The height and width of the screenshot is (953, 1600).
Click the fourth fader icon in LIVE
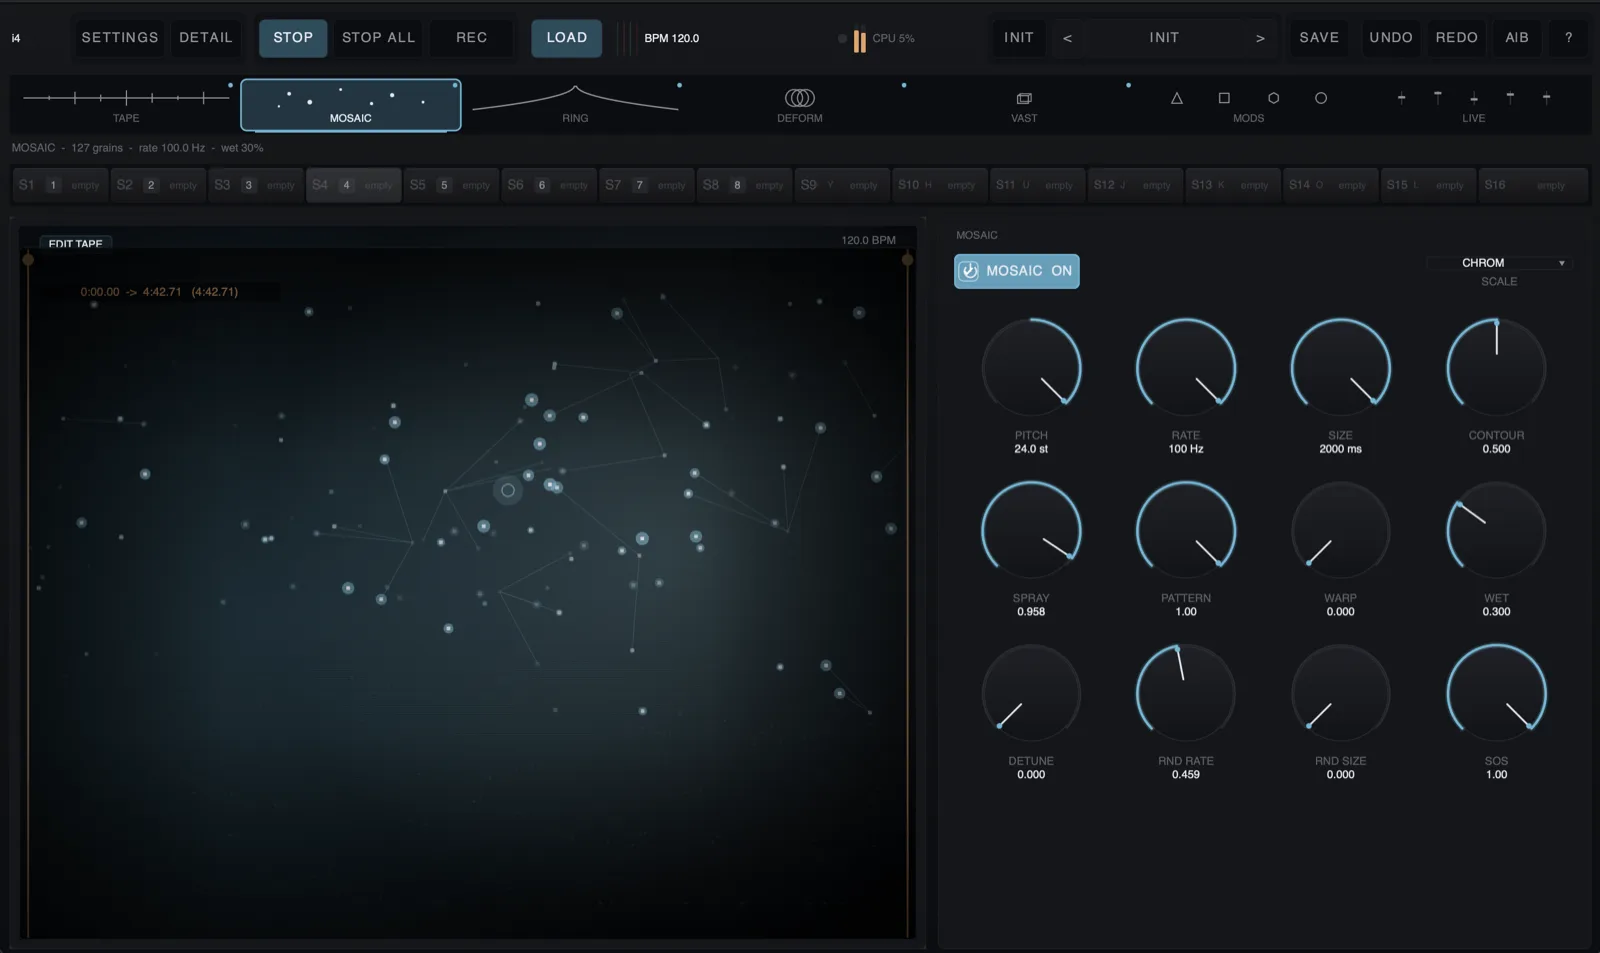[1510, 98]
